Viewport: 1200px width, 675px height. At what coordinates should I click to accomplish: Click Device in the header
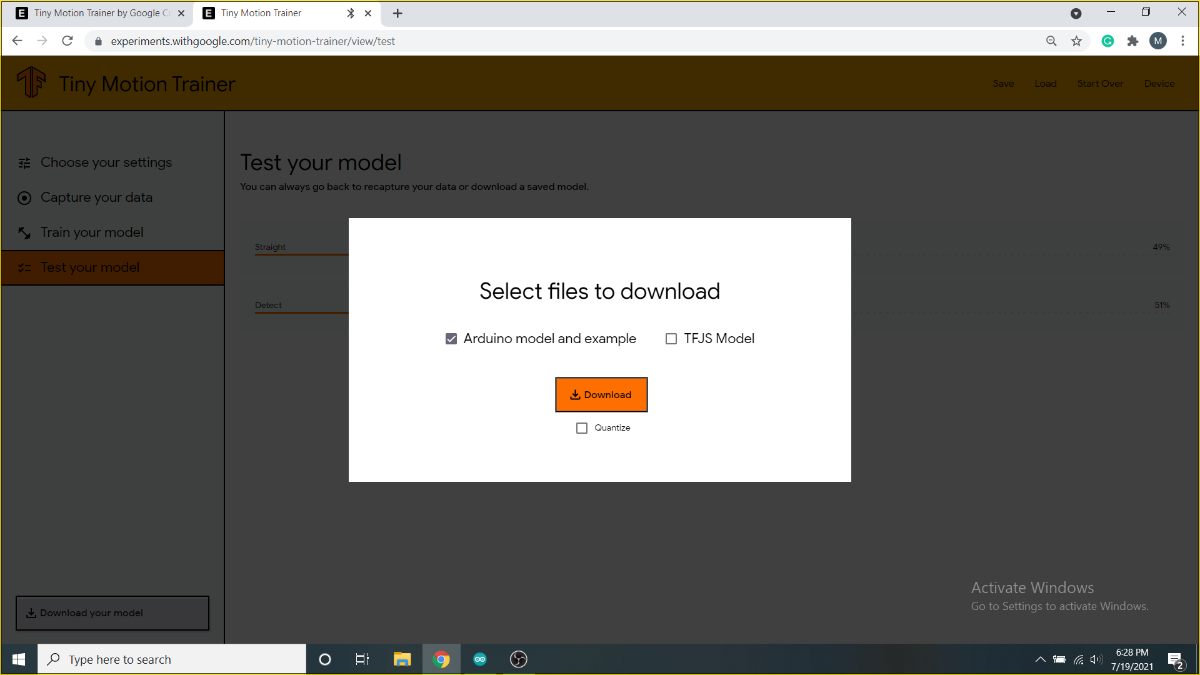point(1159,84)
